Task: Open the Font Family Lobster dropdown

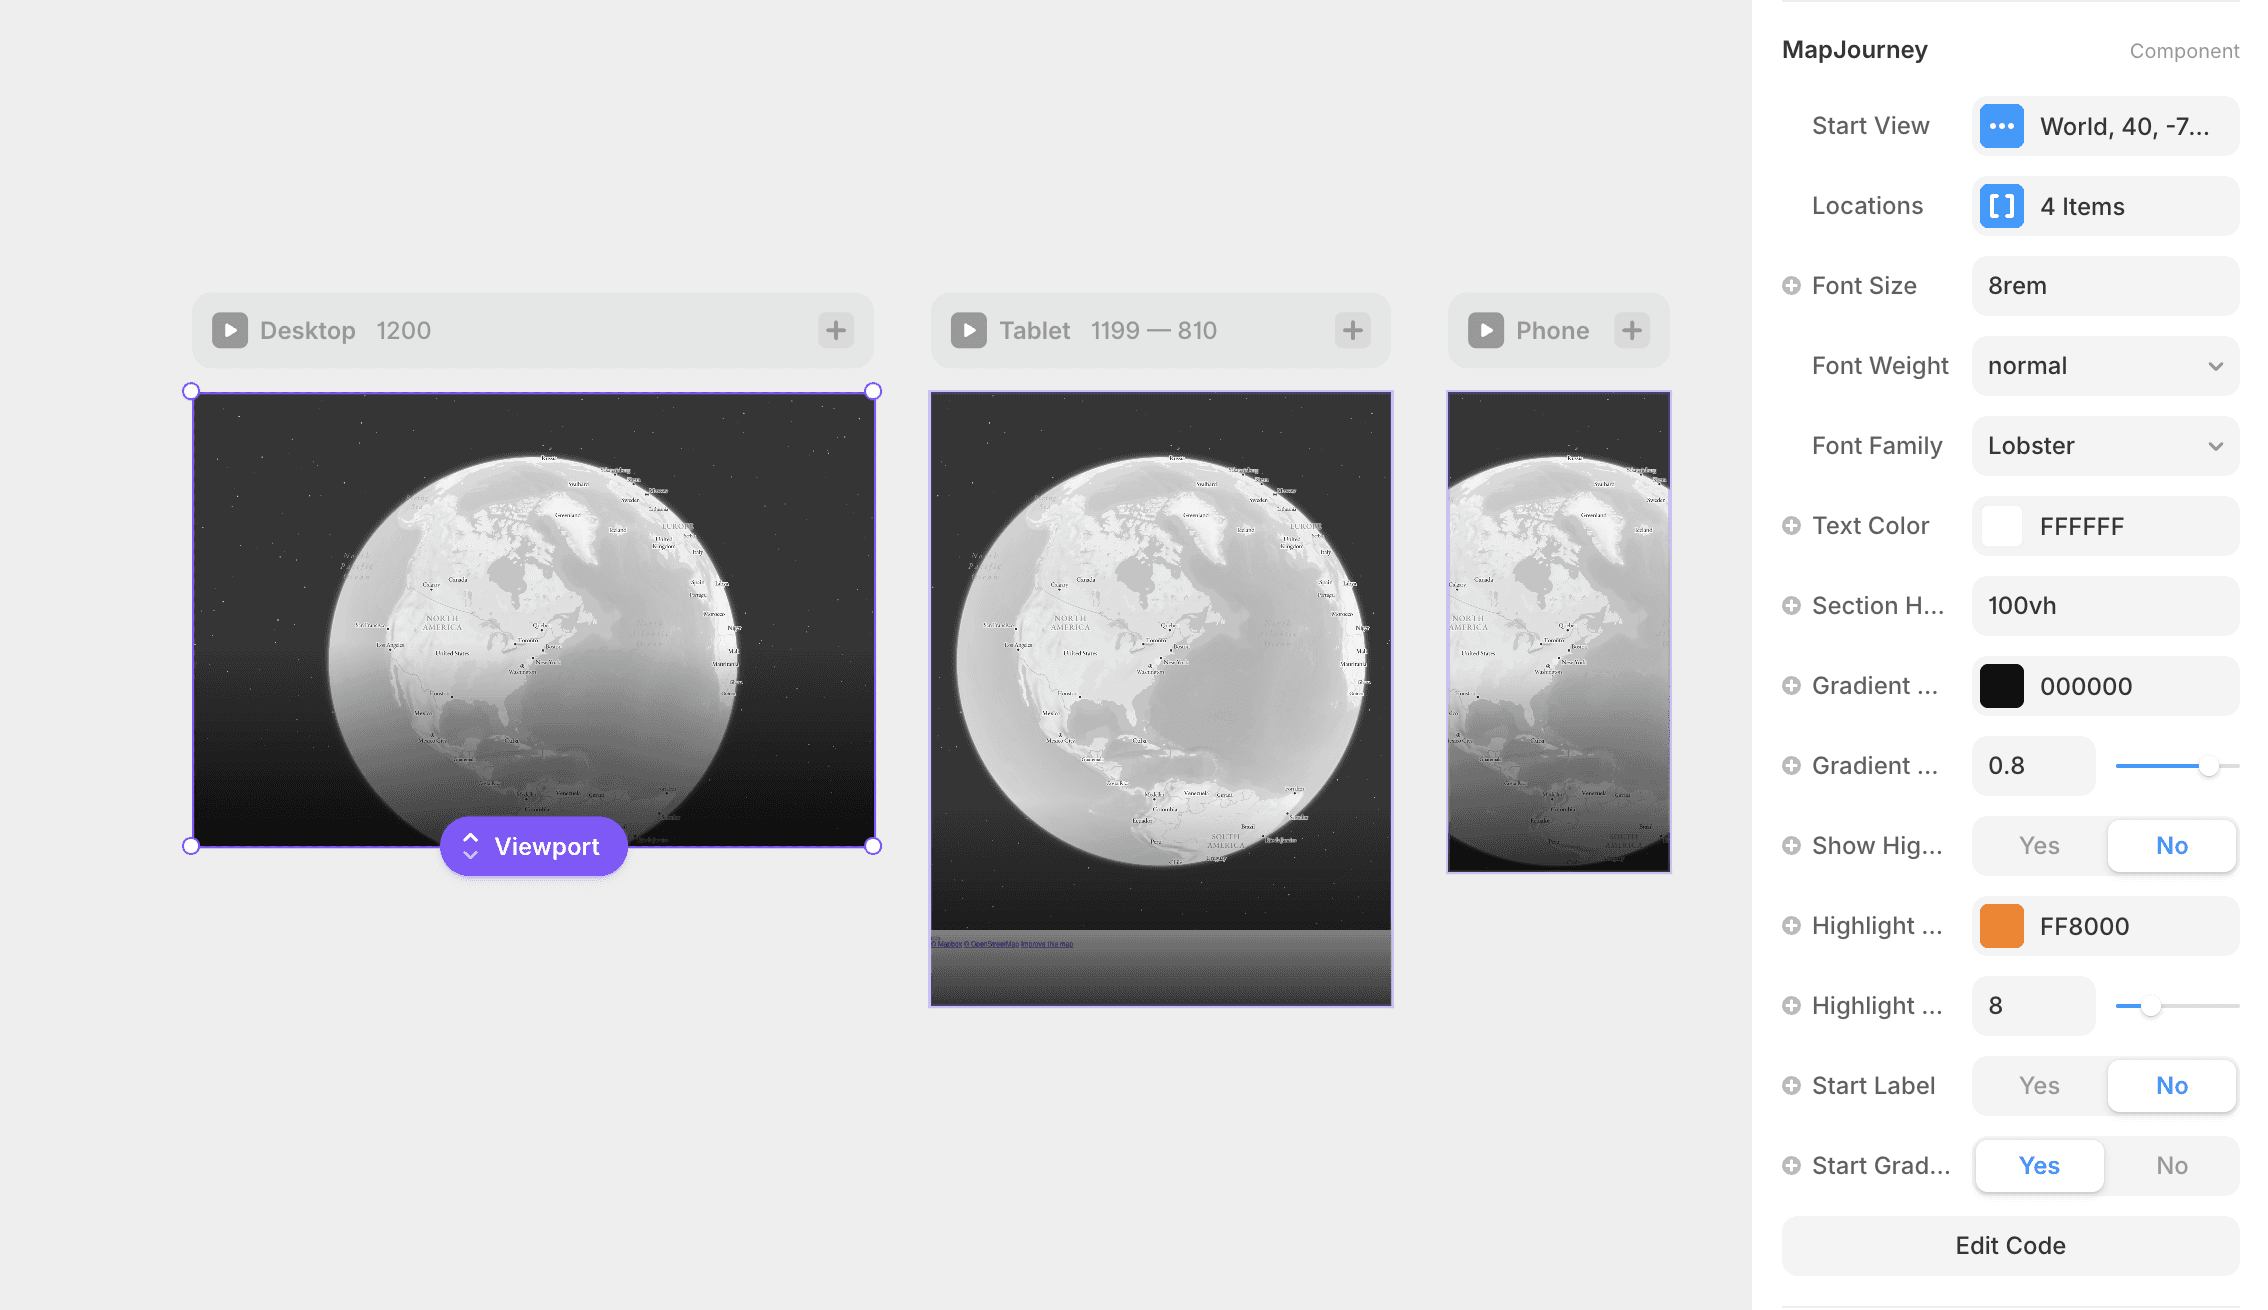Action: click(x=2105, y=446)
